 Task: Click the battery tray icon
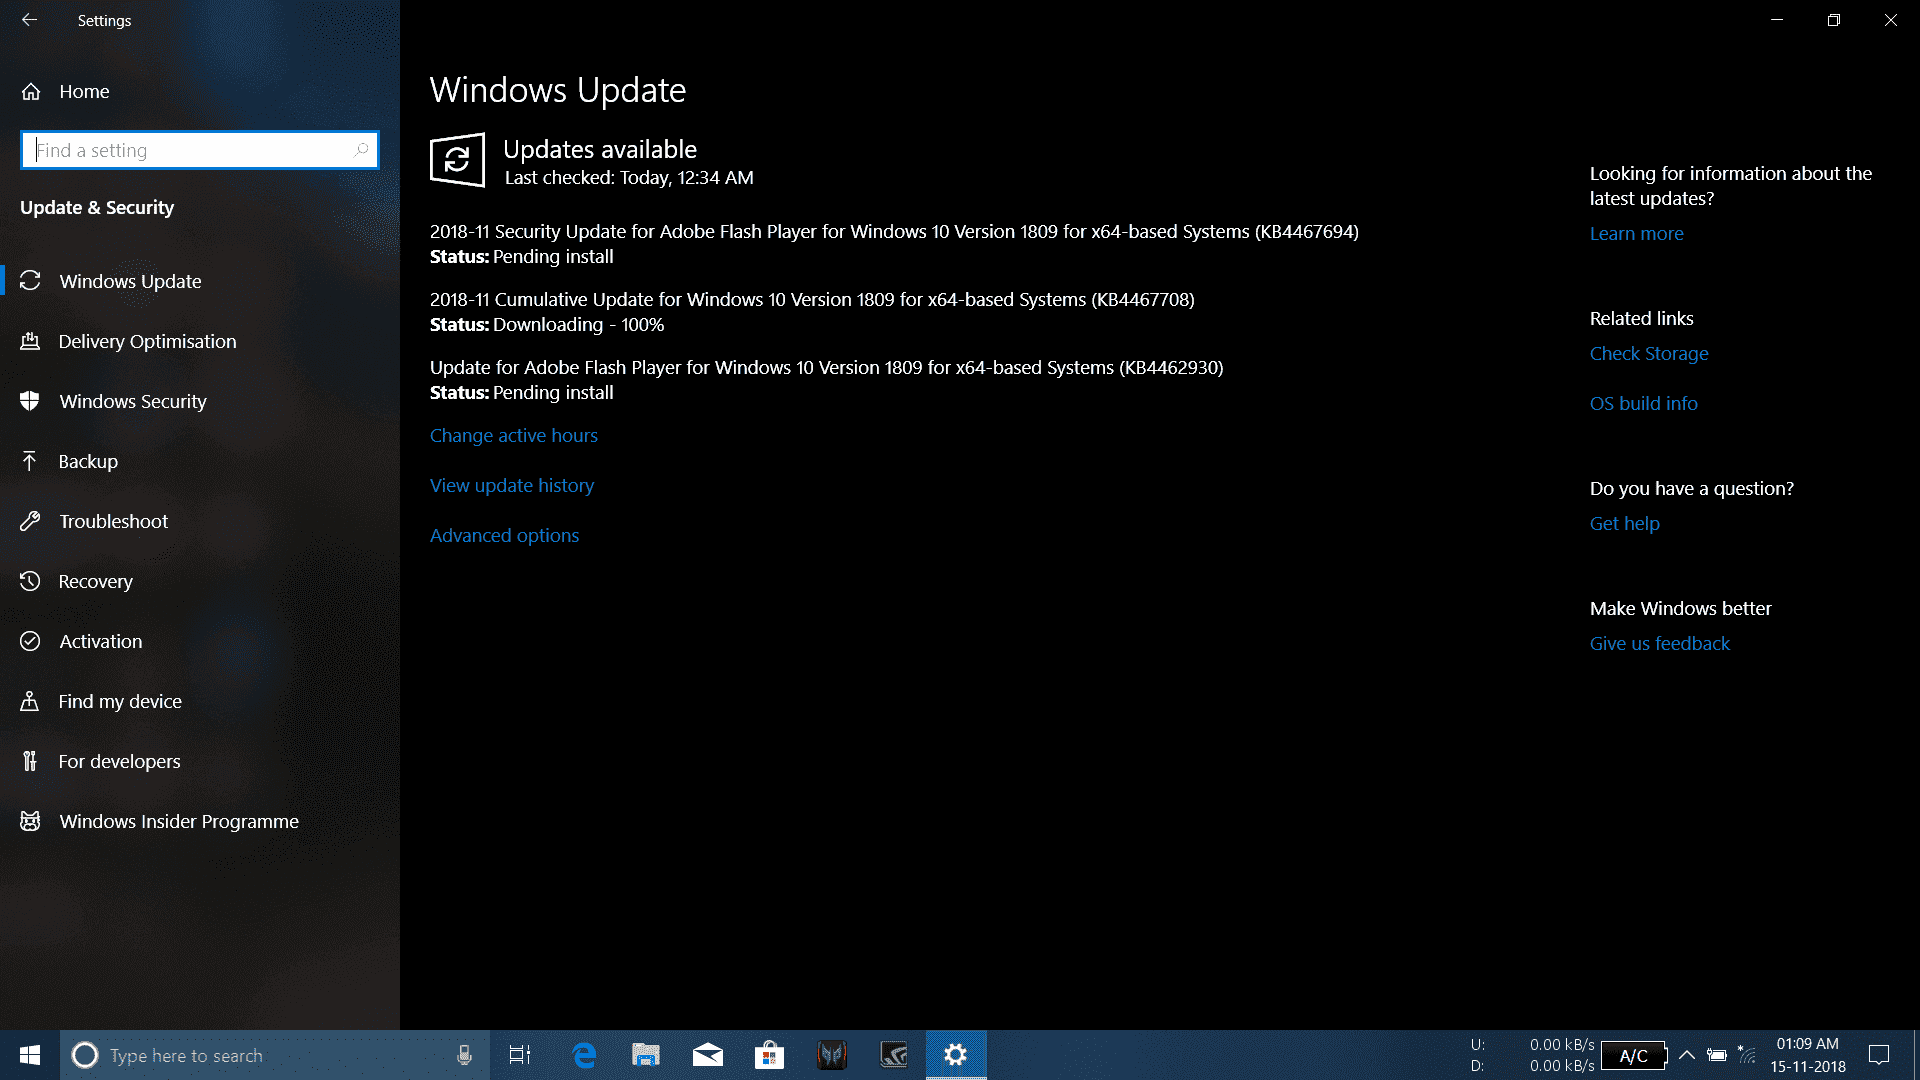point(1717,1055)
